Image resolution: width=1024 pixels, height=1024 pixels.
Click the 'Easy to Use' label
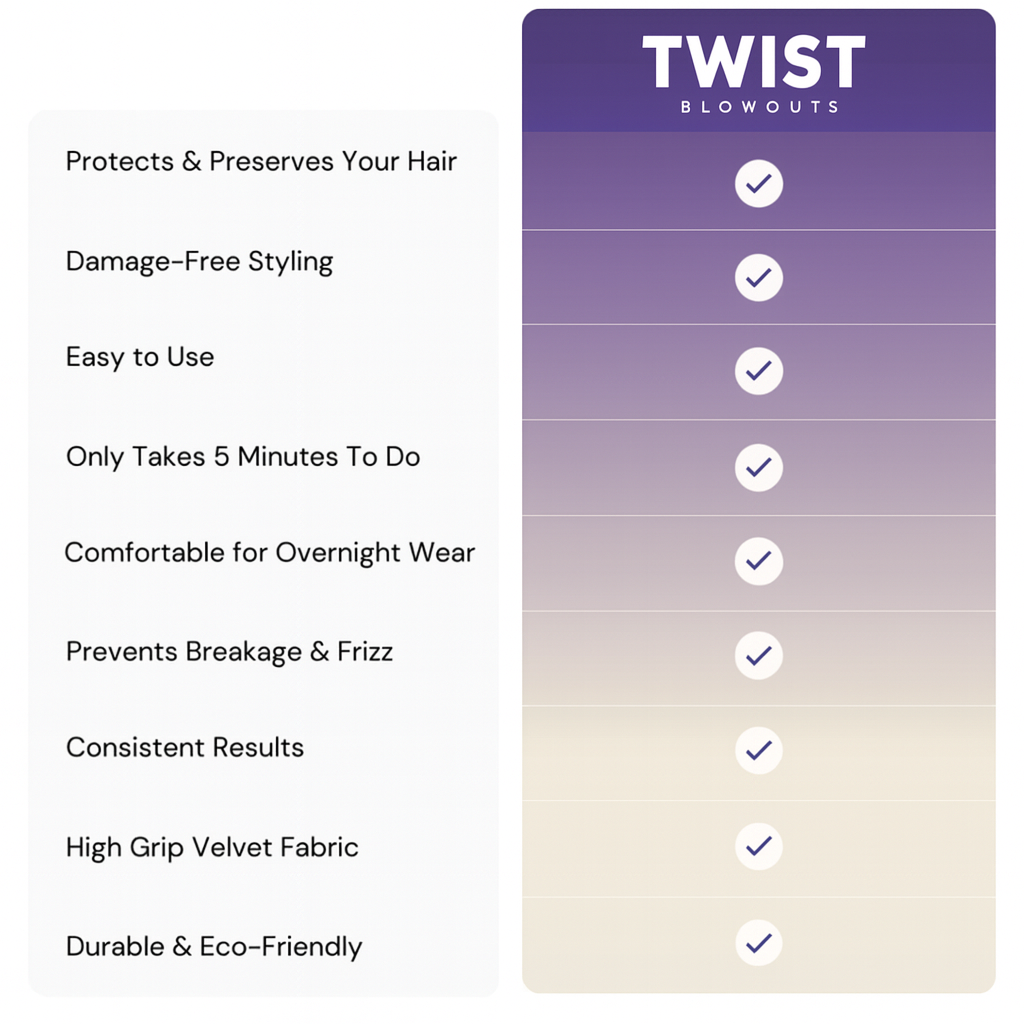140,357
